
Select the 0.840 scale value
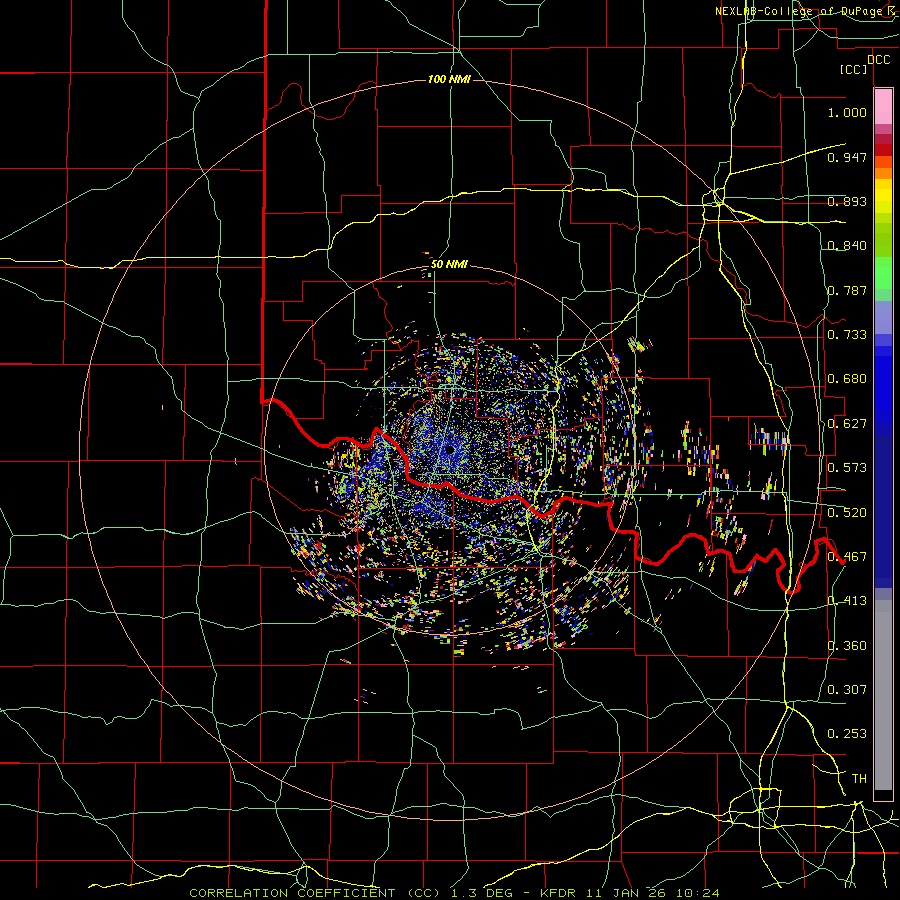point(847,246)
